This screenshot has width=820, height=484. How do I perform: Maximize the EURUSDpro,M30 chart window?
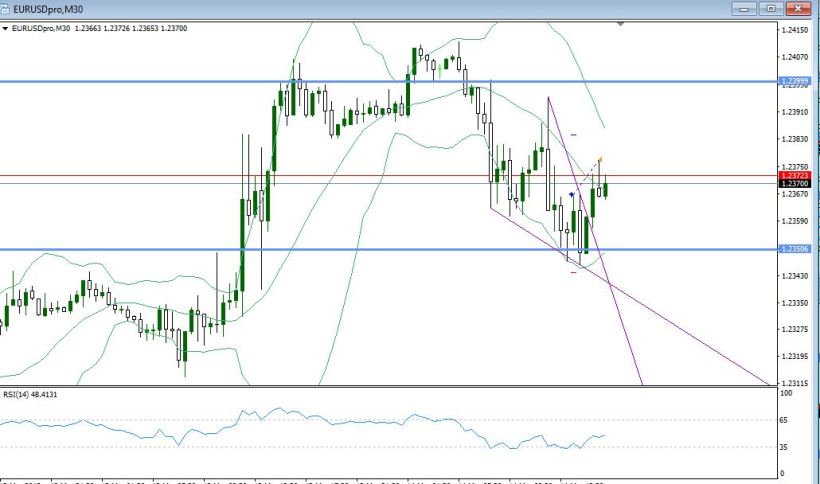pos(771,8)
